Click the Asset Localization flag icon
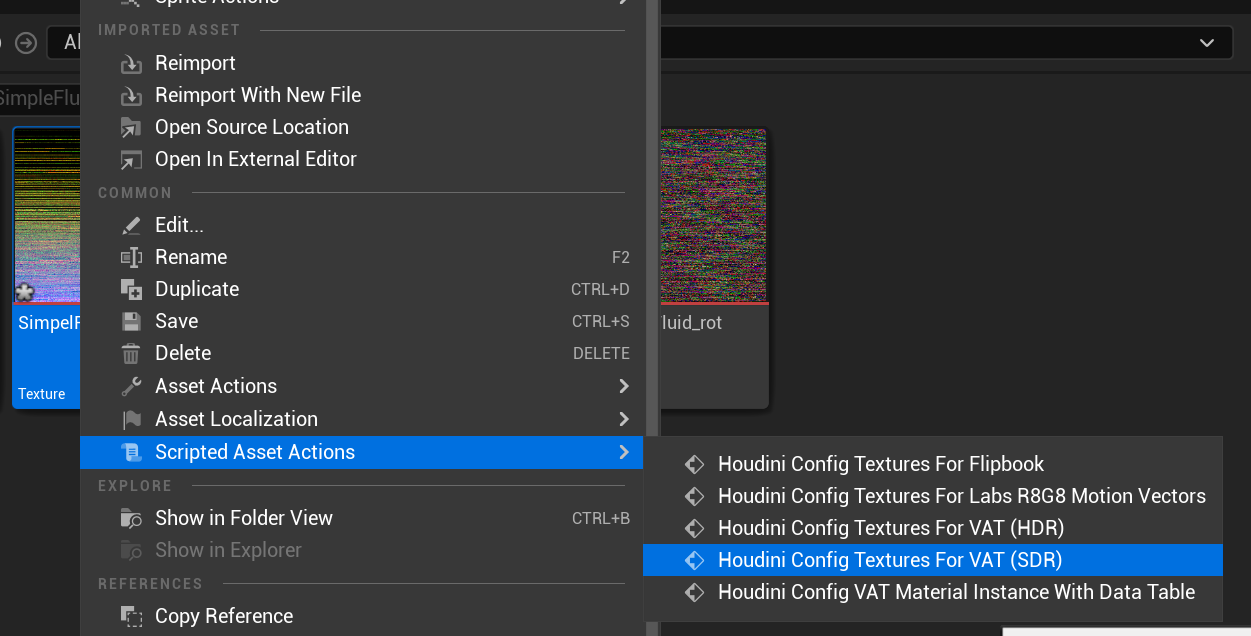 pyautogui.click(x=131, y=420)
